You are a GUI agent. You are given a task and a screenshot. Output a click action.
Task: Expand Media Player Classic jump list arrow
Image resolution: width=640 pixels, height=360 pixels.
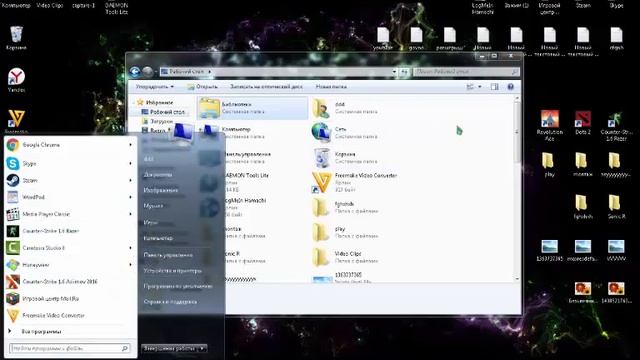(x=131, y=214)
